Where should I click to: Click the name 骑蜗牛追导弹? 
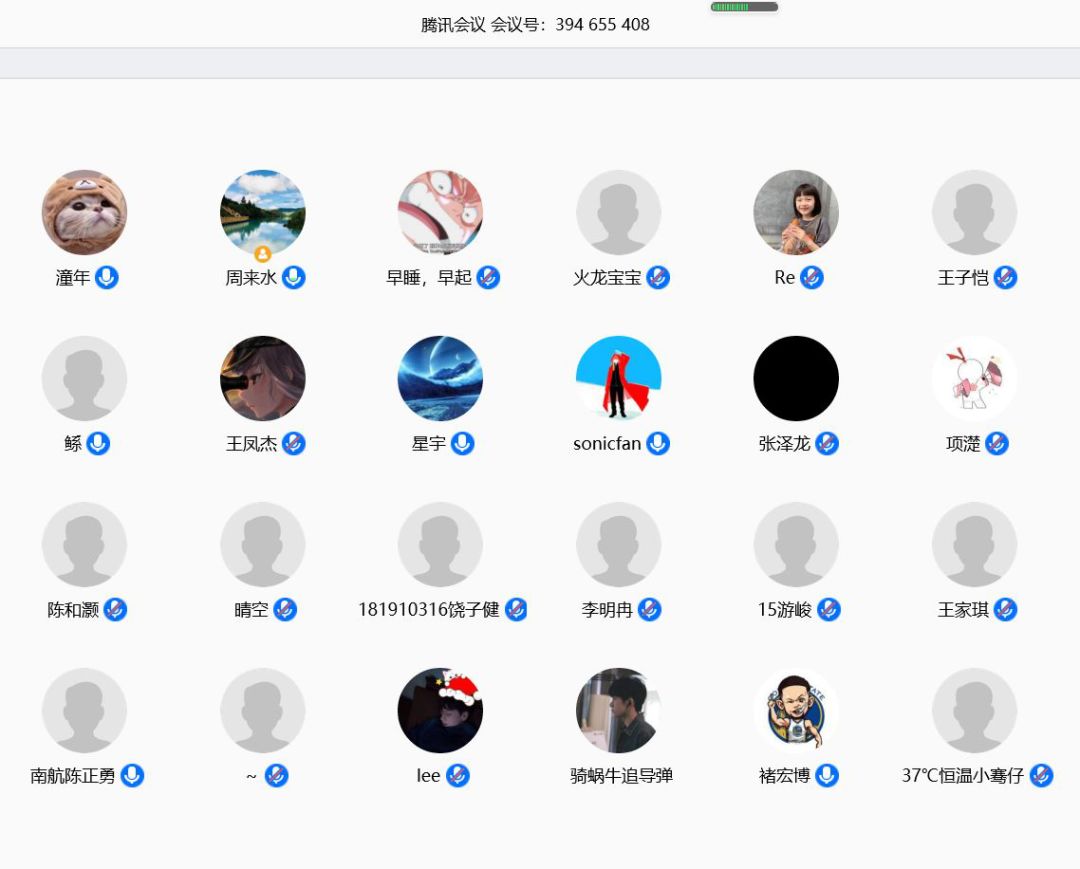click(x=621, y=775)
